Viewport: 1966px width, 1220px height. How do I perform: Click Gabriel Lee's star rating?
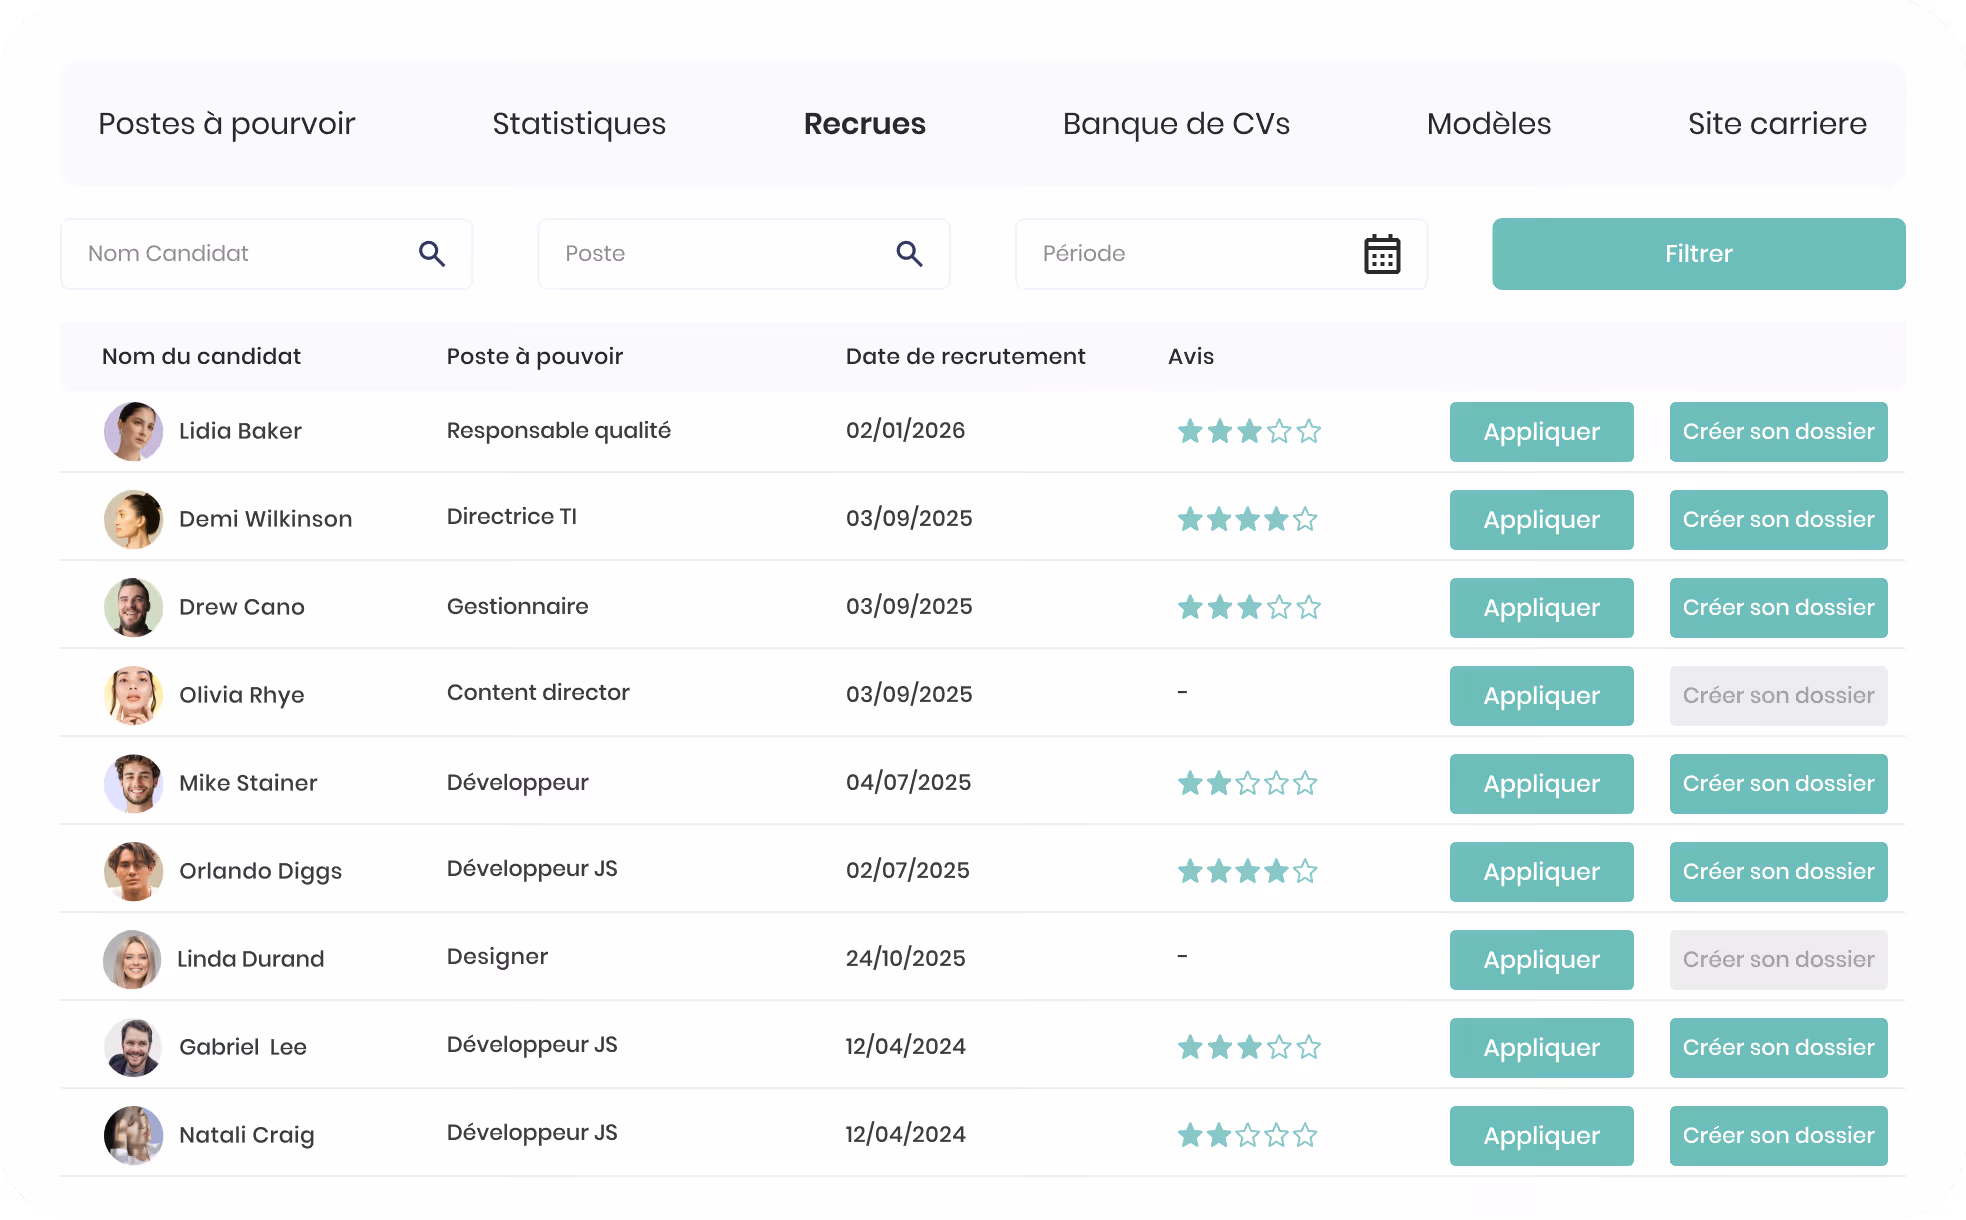click(x=1249, y=1047)
